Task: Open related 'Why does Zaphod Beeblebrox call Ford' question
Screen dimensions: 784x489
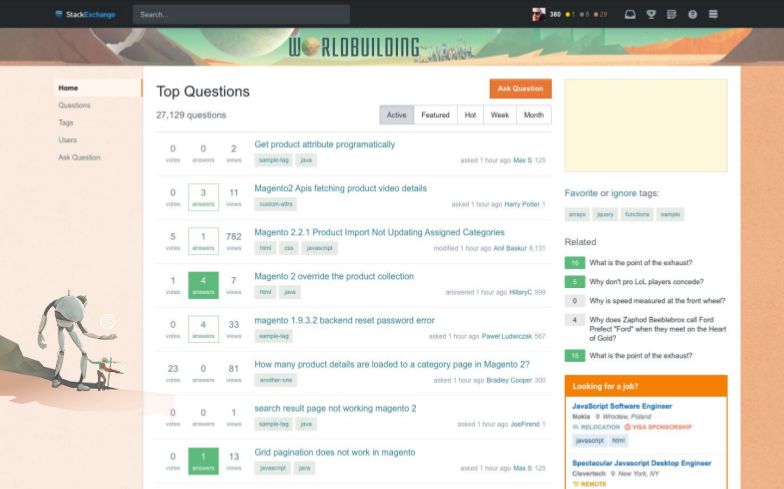Action: 658,329
